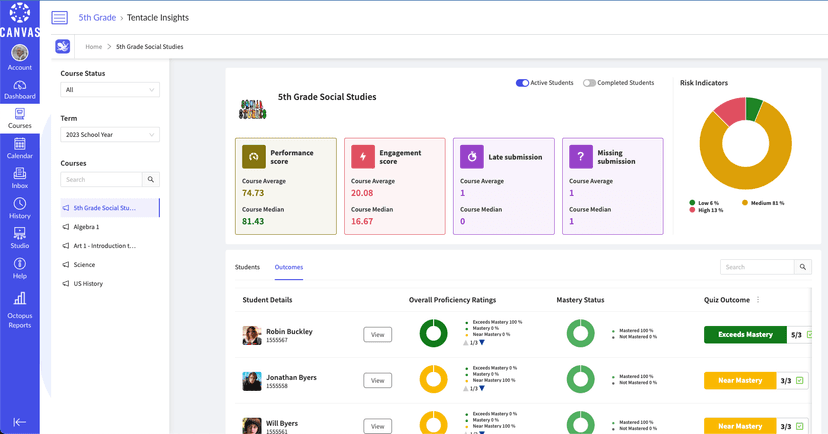Screen dimensions: 828x434
Task: Check the box next to Will Byers' 3/3 score
Action: [x=799, y=426]
